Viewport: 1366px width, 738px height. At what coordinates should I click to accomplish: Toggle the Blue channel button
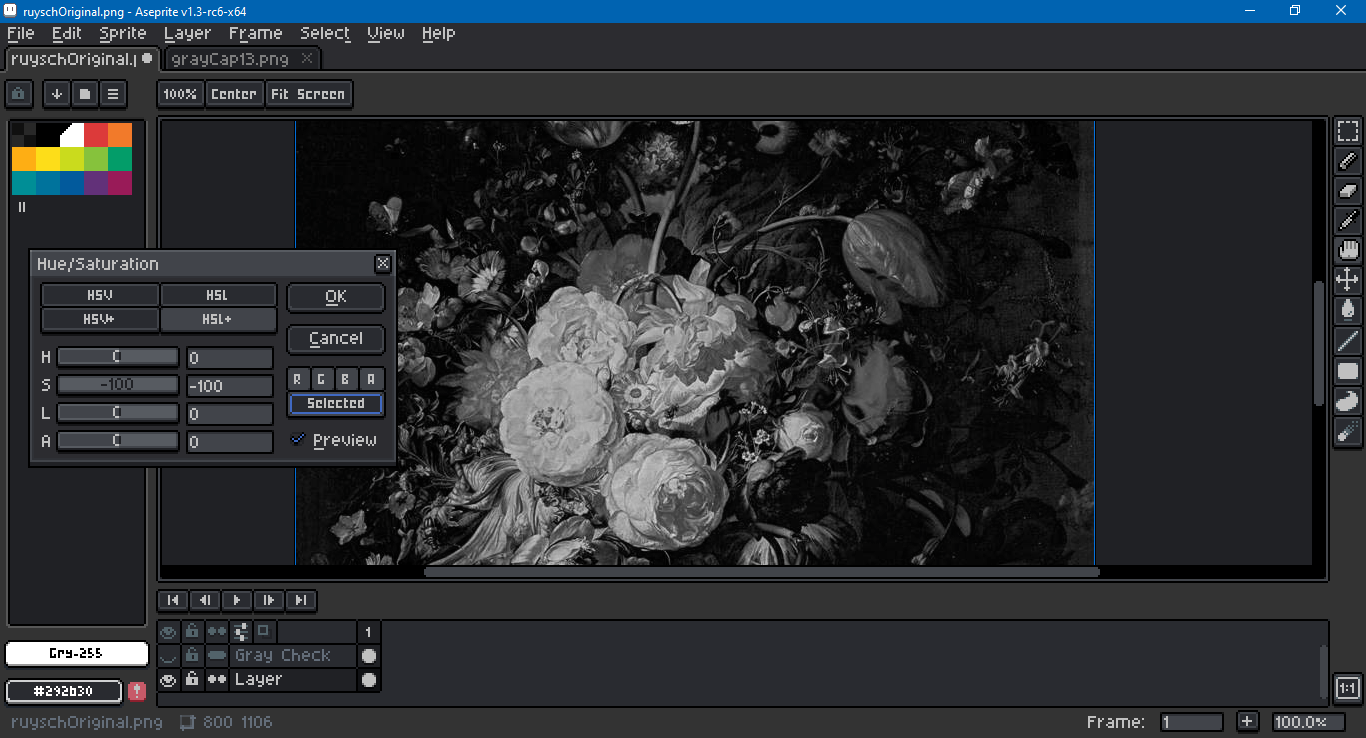(347, 378)
